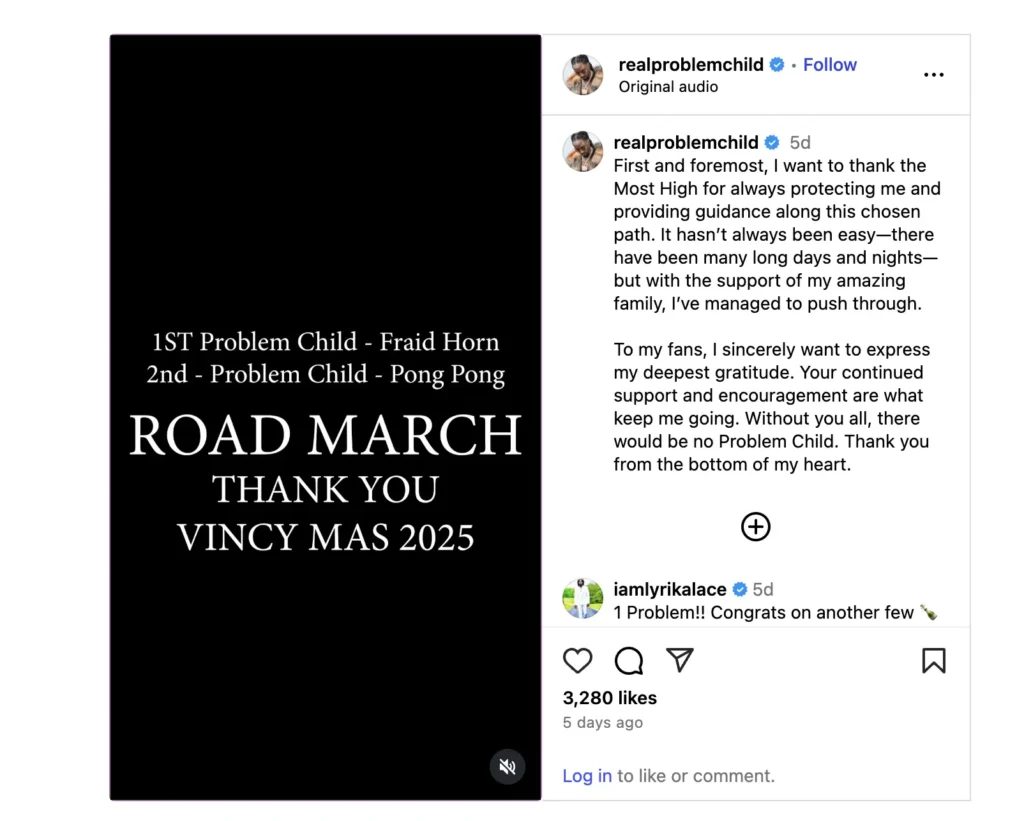Visit the iamlyrikalace username link
This screenshot has width=1024, height=821.
[669, 589]
